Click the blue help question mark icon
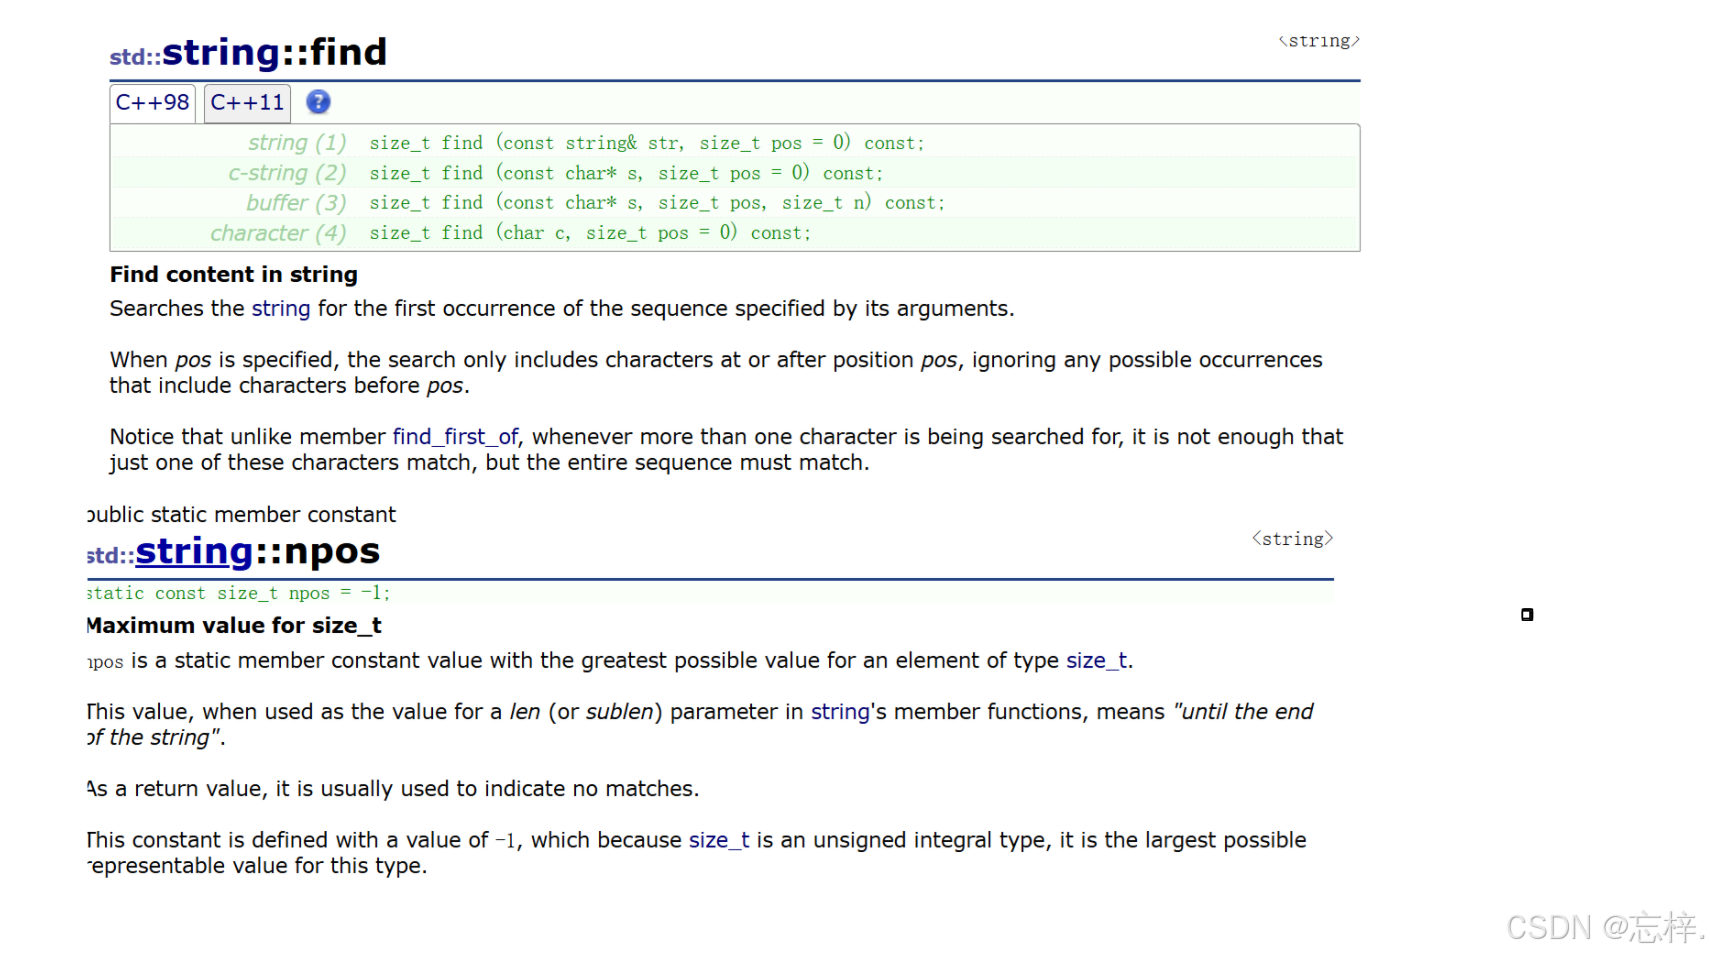1710x957 pixels. tap(318, 102)
